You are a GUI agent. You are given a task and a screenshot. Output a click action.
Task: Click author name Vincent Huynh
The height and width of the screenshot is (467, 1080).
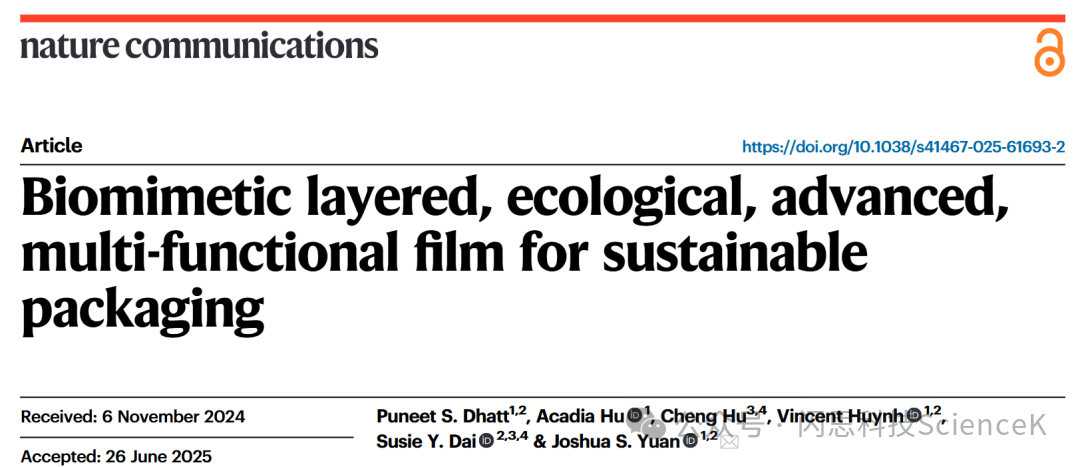(840, 416)
